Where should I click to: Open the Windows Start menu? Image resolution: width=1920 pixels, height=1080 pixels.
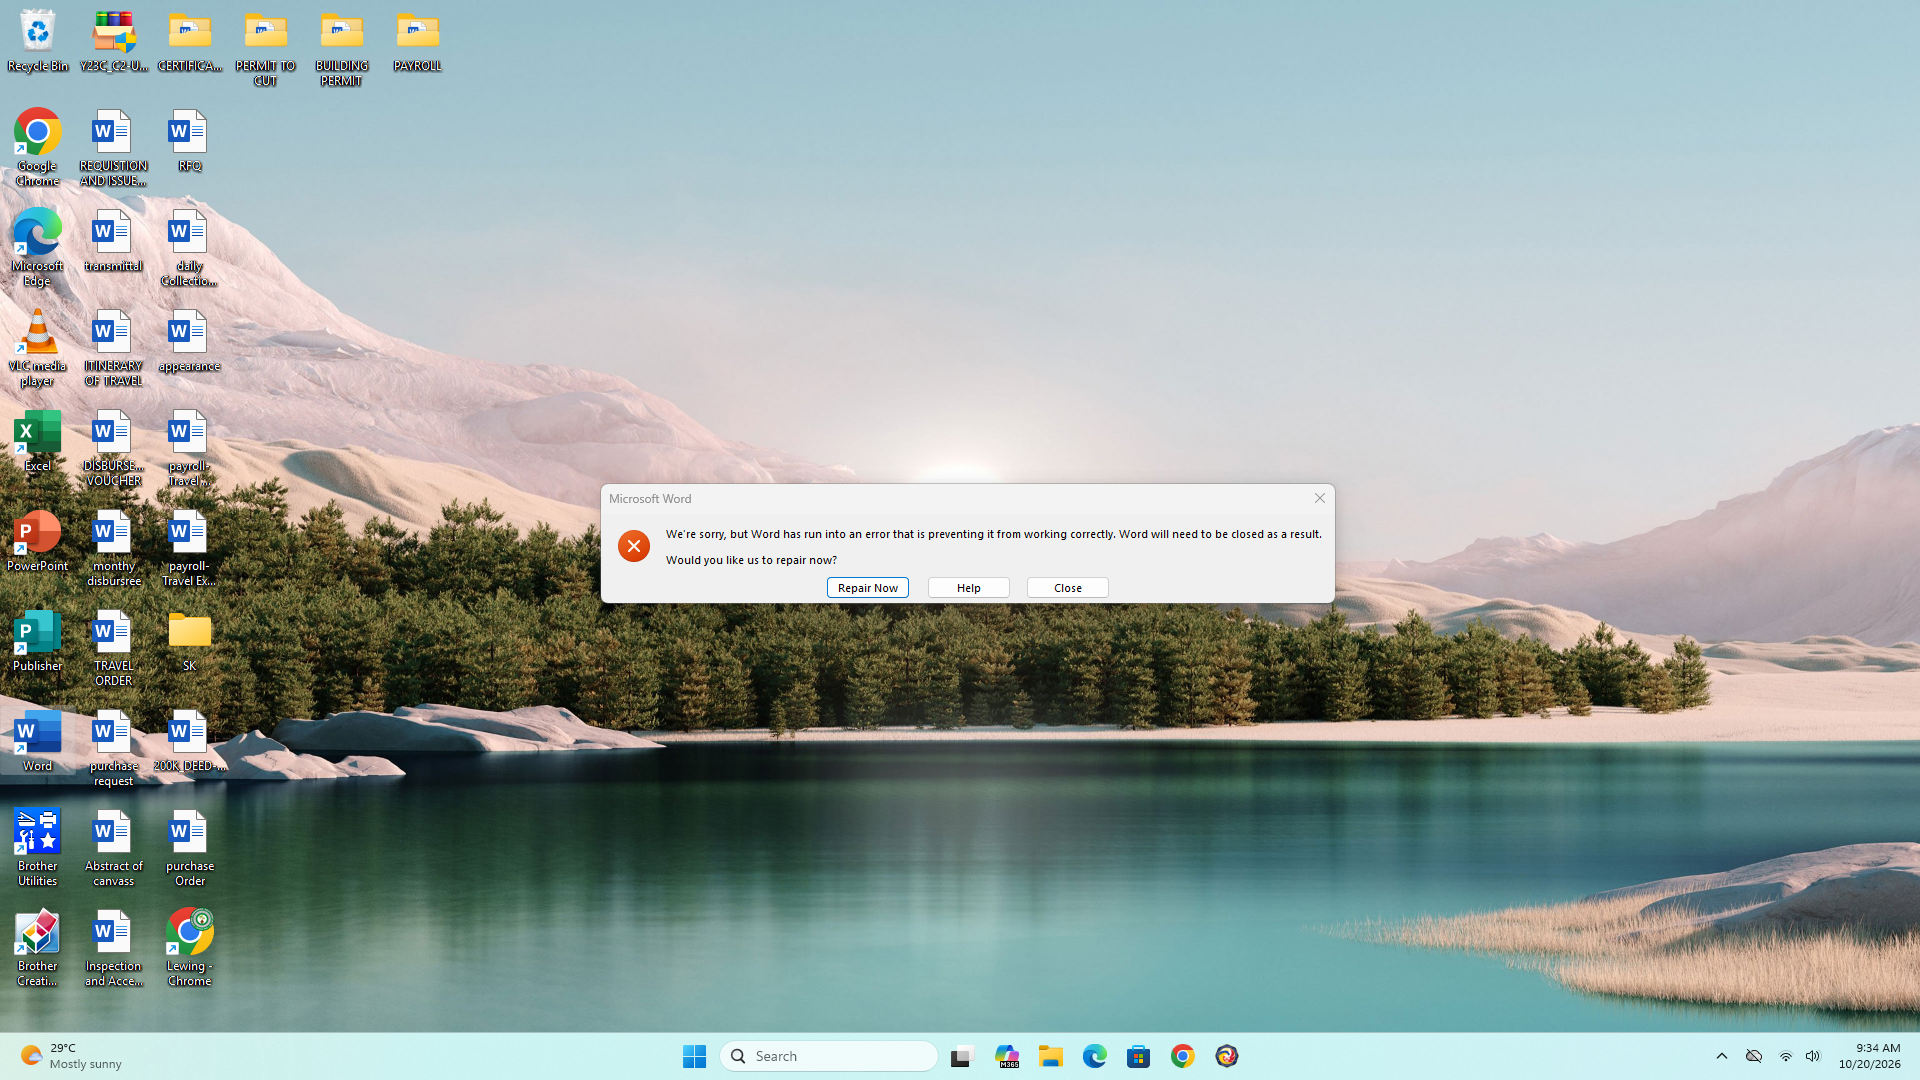point(695,1056)
